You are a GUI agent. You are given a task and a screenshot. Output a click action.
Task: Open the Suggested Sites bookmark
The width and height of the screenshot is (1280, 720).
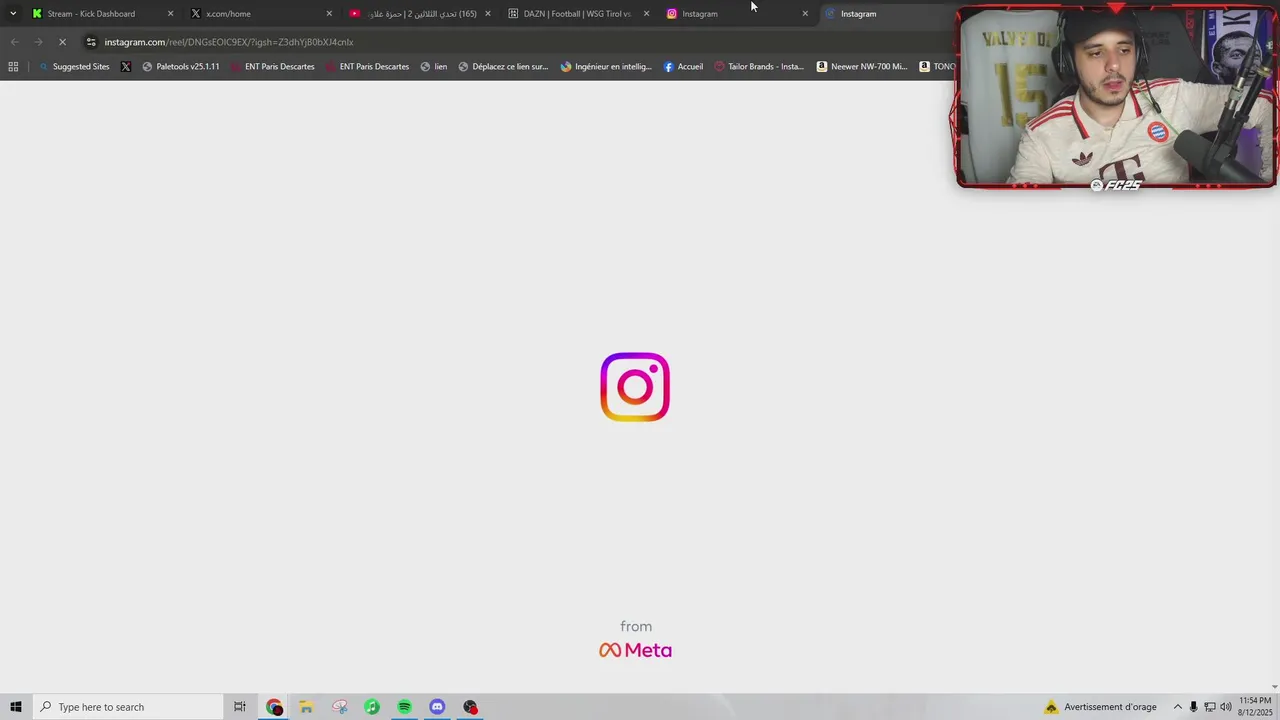74,67
